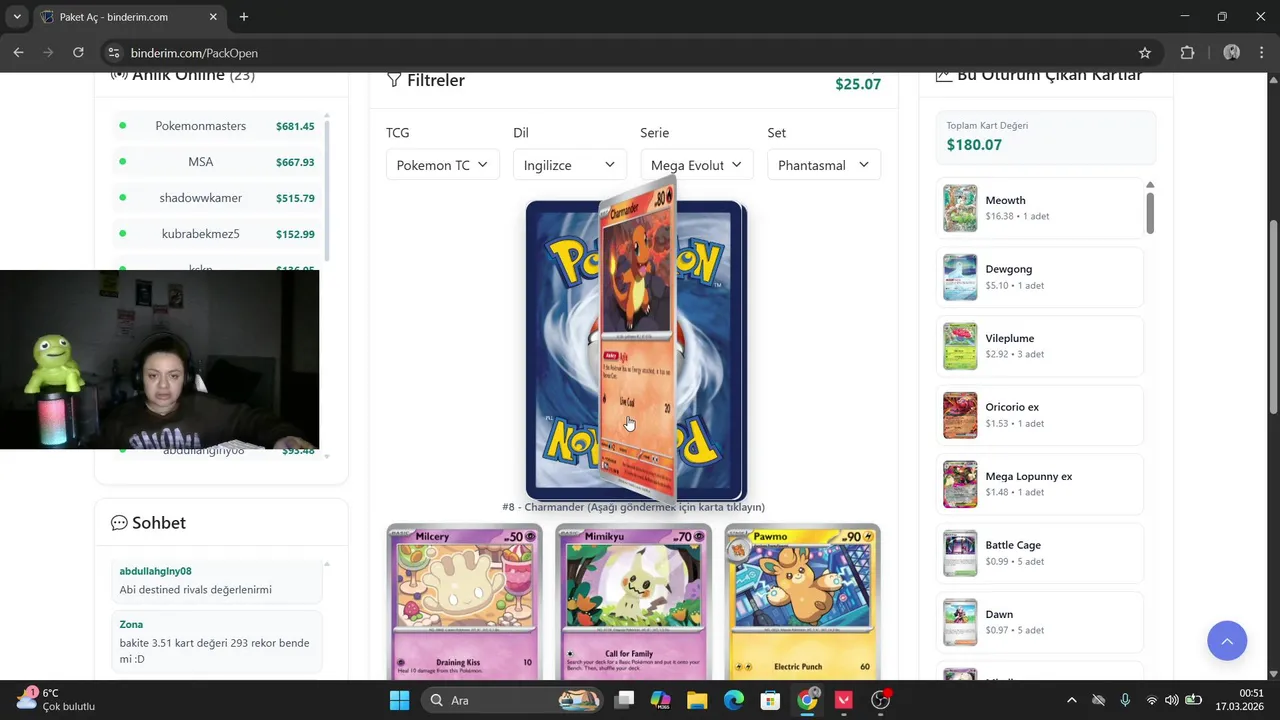This screenshot has width=1280, height=720.
Task: Click the Mega Lopunny ex thumbnail
Action: [960, 484]
